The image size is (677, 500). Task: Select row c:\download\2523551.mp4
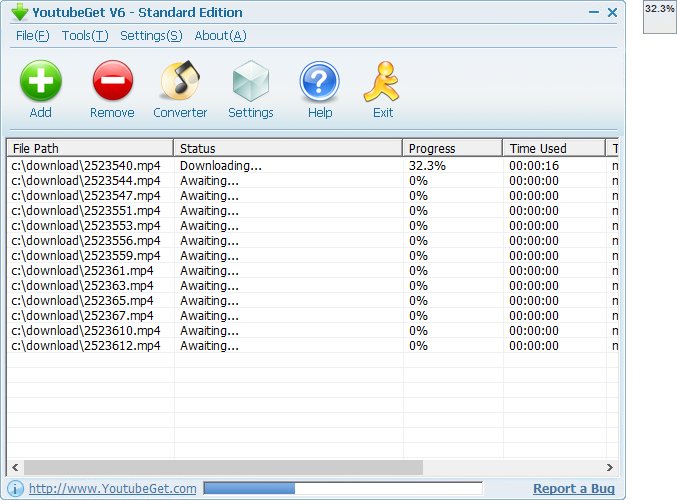313,211
